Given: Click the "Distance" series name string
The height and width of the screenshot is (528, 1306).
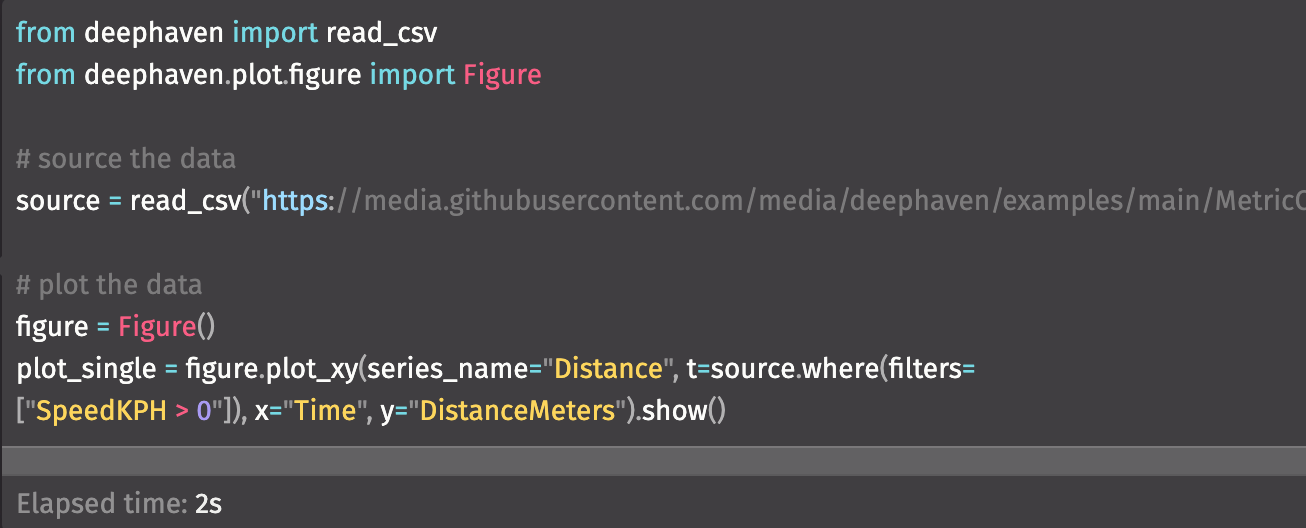Looking at the screenshot, I should tap(608, 369).
